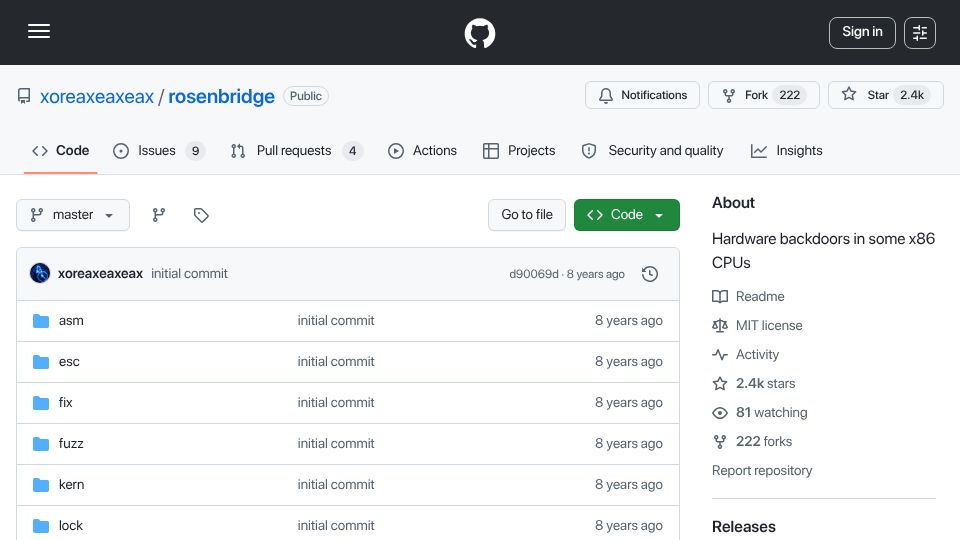Viewport: 960px width, 540px height.
Task: Open the MIT license link
Action: coord(769,326)
